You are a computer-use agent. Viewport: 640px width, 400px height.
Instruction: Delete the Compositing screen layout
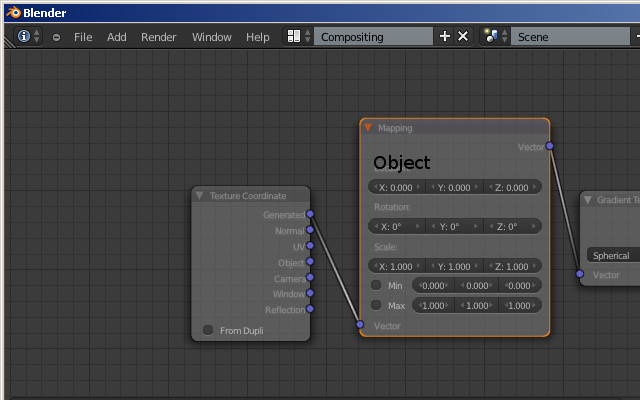tap(463, 36)
